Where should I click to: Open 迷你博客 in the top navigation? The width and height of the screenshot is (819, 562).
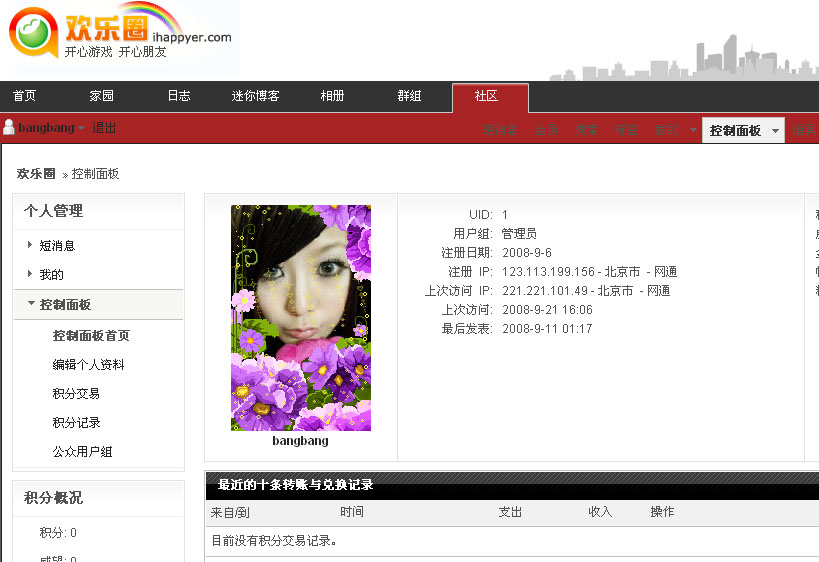point(255,96)
